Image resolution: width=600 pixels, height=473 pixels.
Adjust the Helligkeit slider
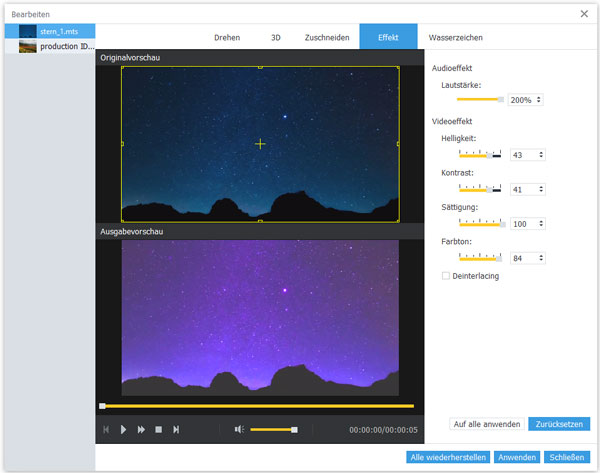click(480, 154)
